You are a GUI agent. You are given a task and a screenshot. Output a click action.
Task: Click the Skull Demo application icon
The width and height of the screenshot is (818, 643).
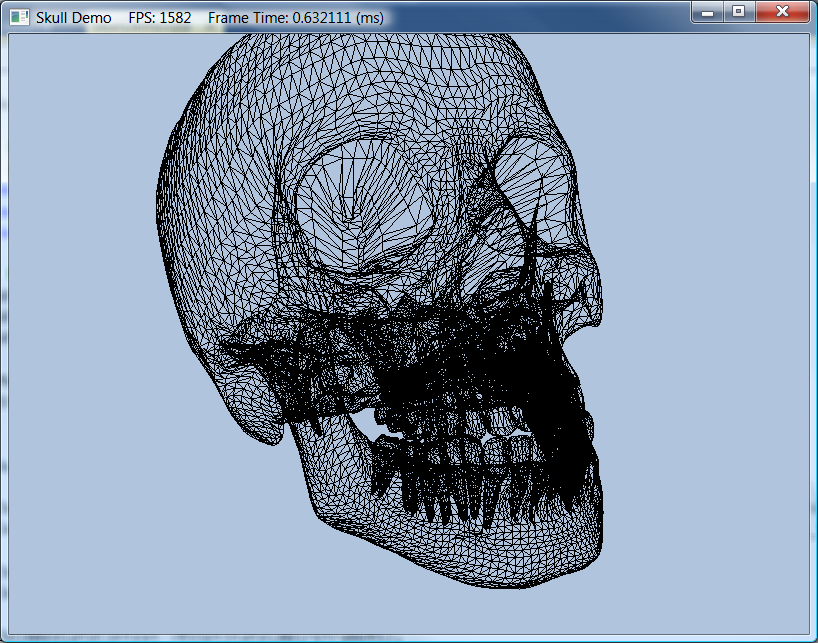[x=19, y=17]
